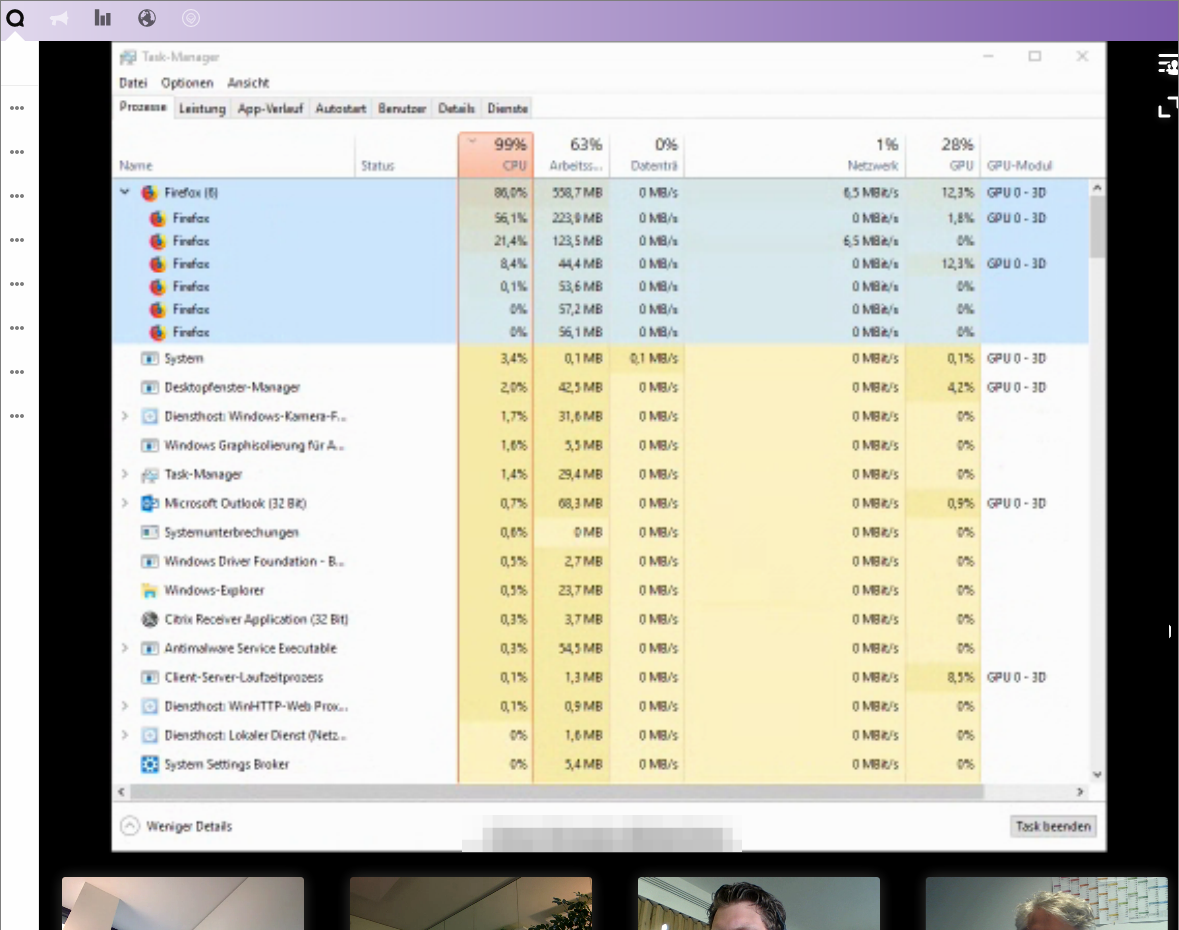This screenshot has width=1179, height=930.
Task: Click the Task-Manager title bar icon
Action: [x=129, y=57]
